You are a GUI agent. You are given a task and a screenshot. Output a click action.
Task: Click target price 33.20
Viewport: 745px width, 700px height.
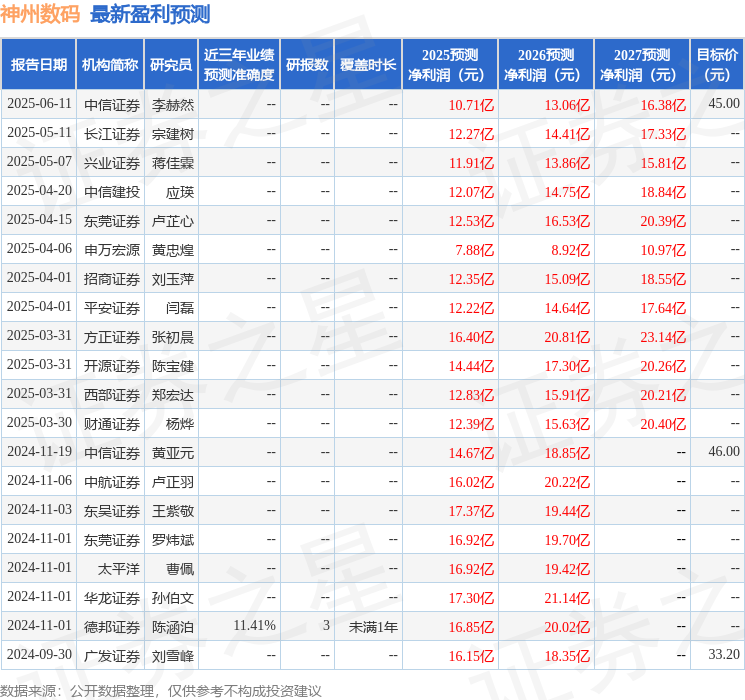tap(724, 654)
